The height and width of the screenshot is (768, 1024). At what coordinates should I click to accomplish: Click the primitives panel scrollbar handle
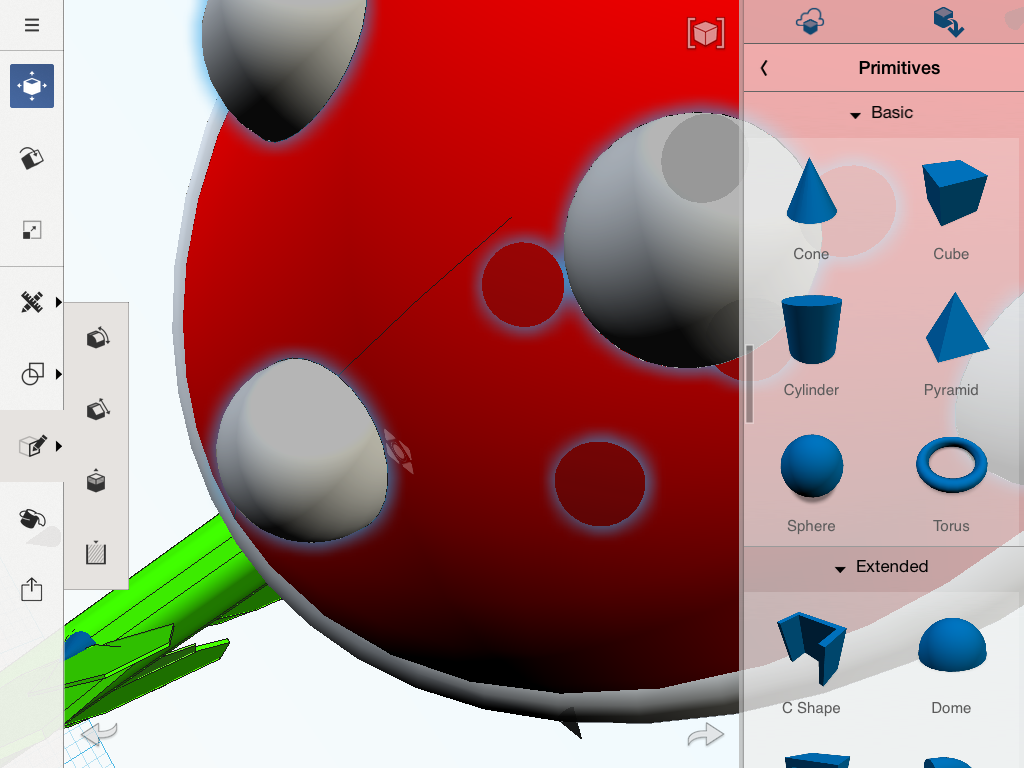coord(750,384)
